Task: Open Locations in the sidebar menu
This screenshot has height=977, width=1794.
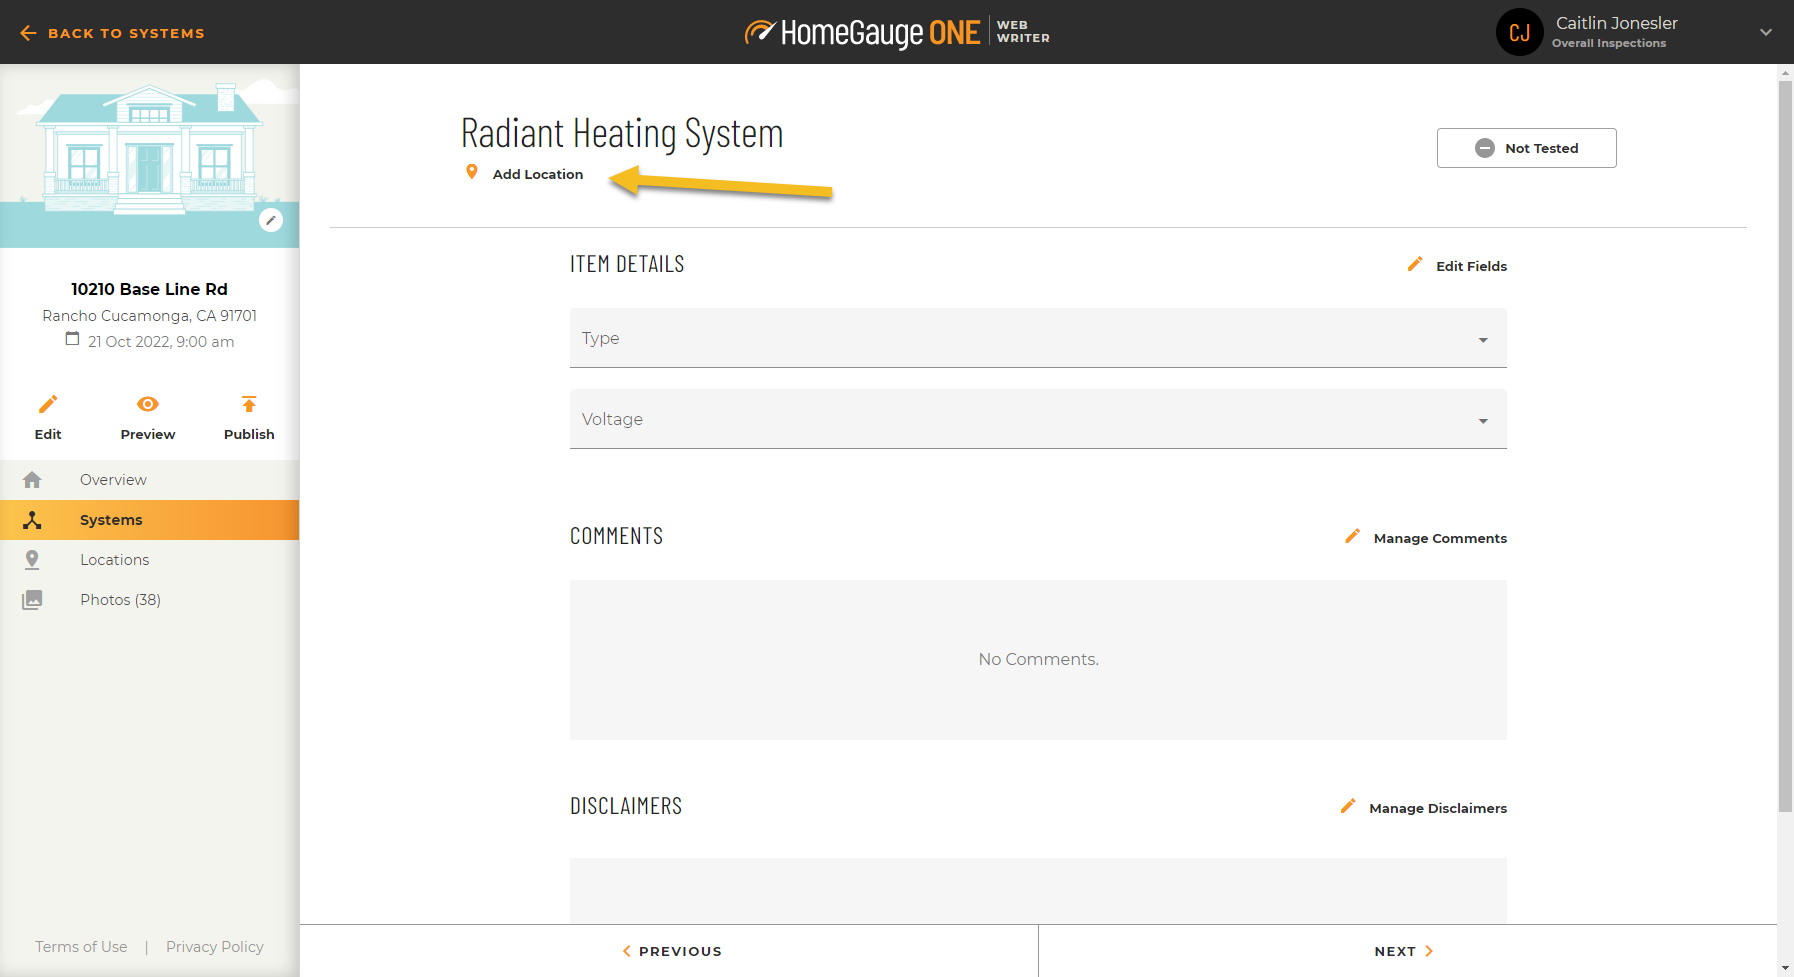Action: pos(114,560)
